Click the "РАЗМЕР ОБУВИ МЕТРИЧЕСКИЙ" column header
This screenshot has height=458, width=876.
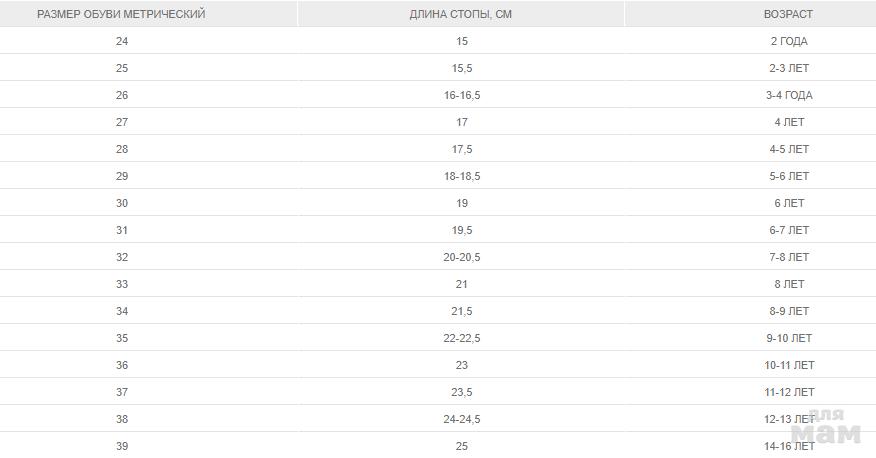click(121, 14)
